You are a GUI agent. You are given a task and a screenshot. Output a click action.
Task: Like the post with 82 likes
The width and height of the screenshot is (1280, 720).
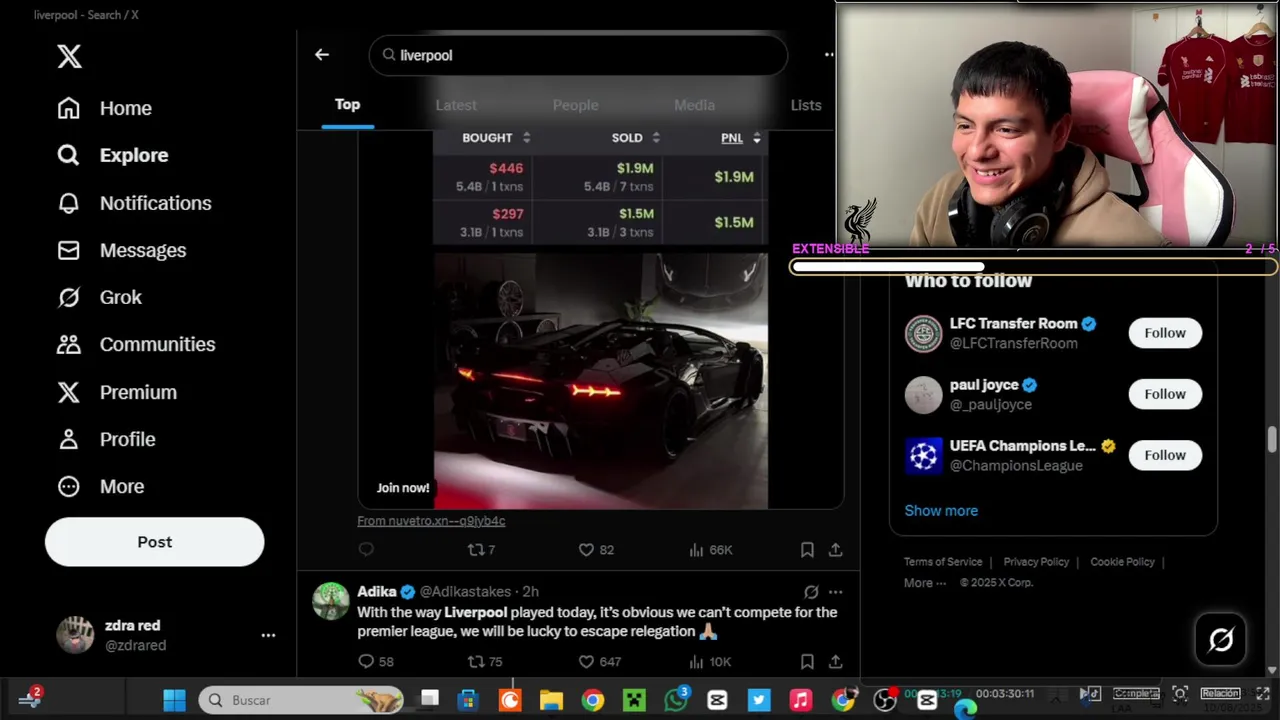pos(596,550)
